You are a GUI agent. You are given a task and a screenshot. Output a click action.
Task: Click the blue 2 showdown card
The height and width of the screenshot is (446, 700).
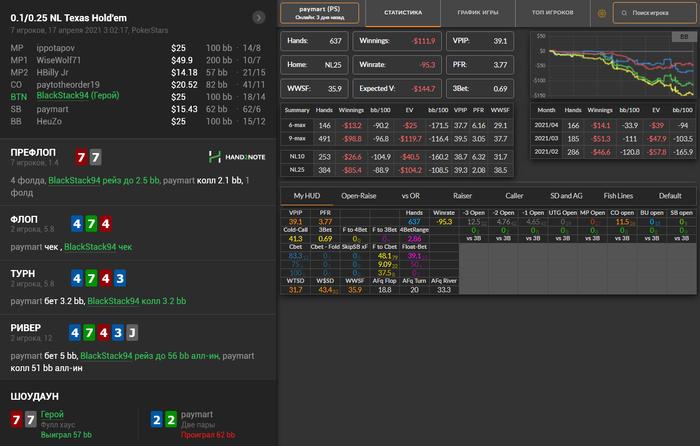(x=156, y=420)
